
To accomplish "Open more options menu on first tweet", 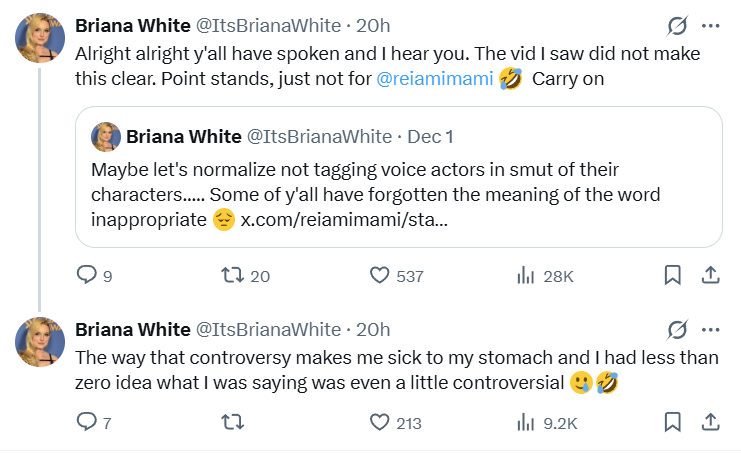I will pyautogui.click(x=710, y=27).
